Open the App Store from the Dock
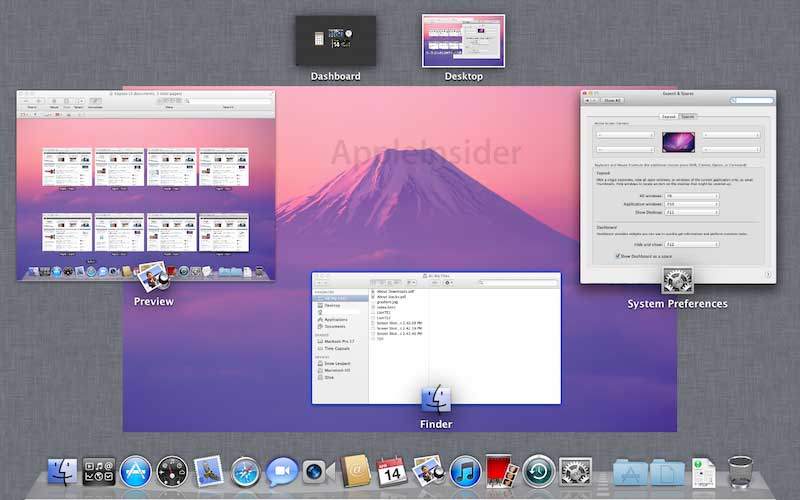Screen dimensions: 800x500 (135, 471)
